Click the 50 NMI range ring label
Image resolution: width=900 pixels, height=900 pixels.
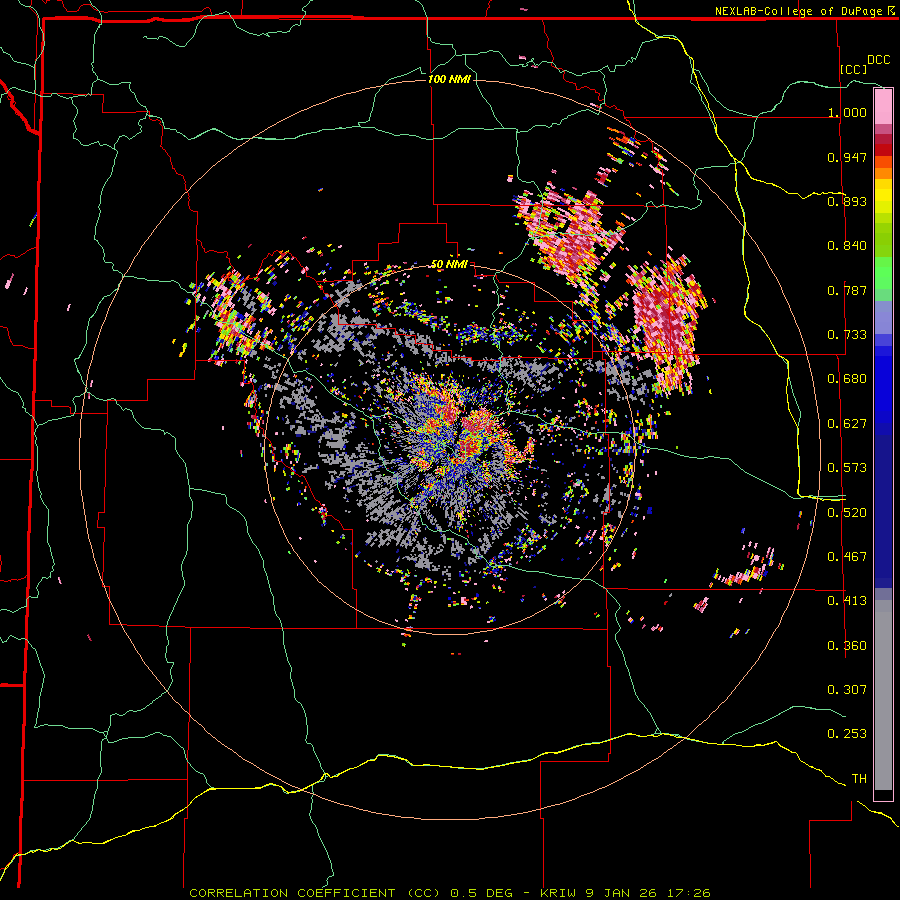[x=449, y=265]
